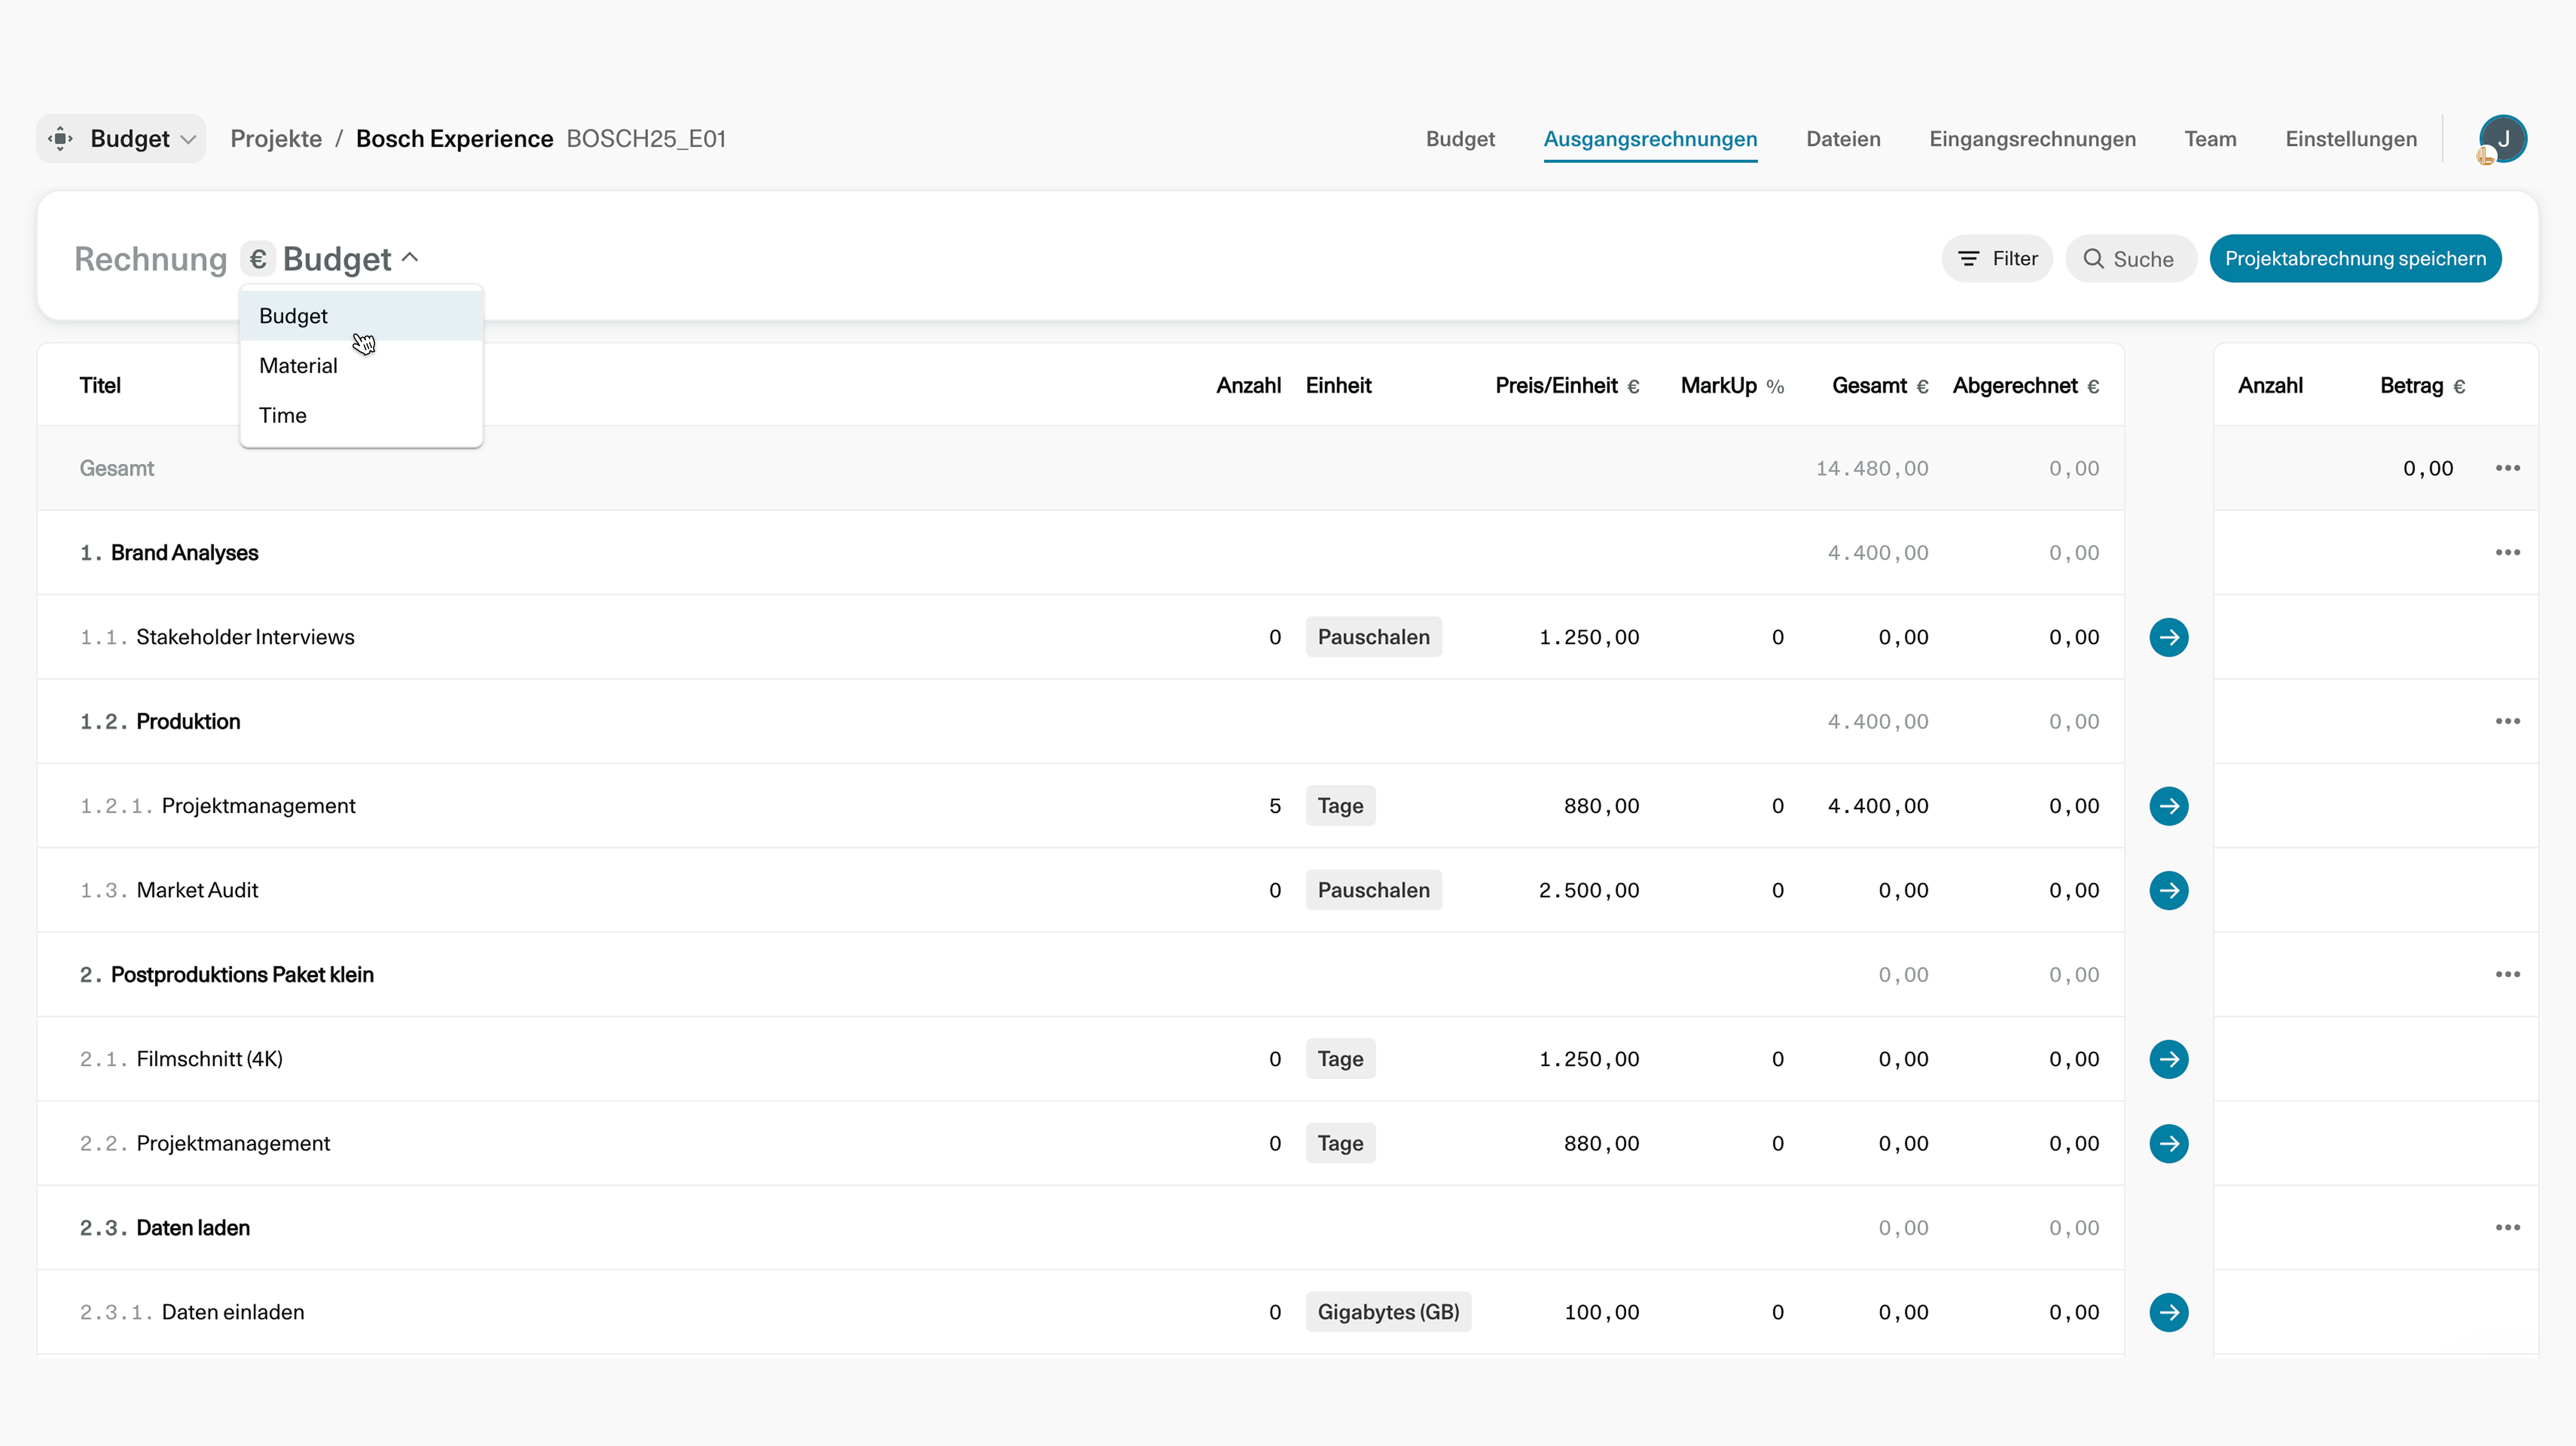Go to Projekte in breadcrumb
2576x1446 pixels.
[276, 139]
